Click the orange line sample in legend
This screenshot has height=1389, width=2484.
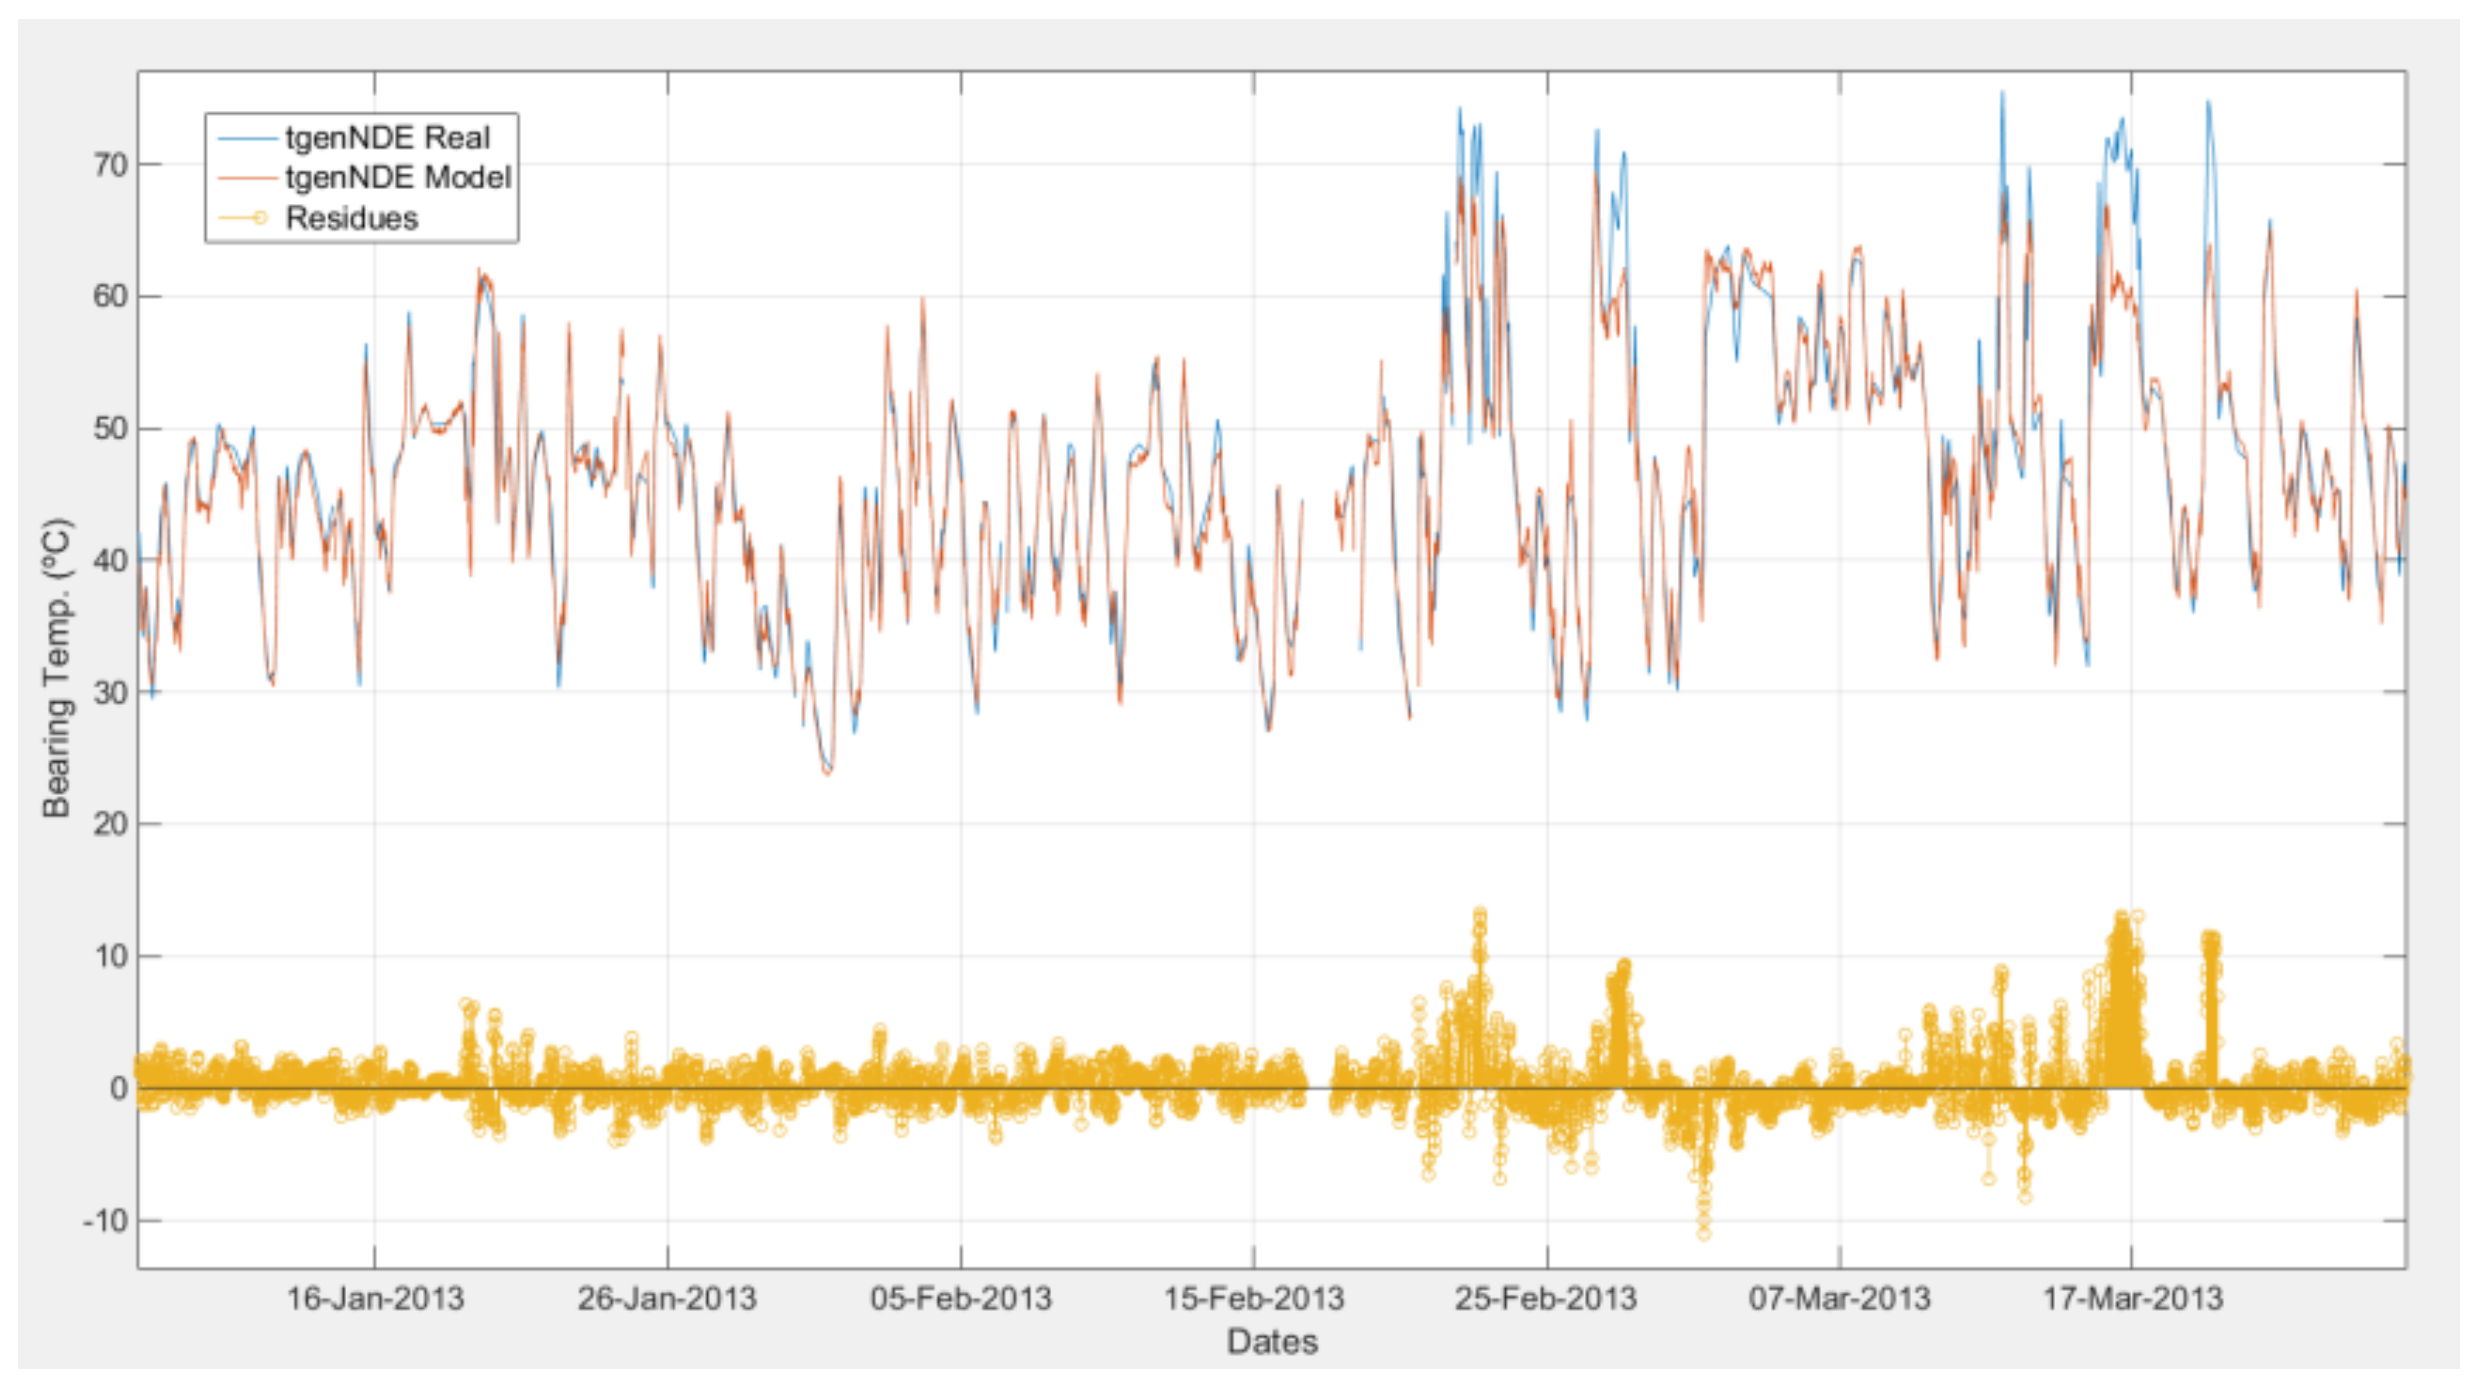point(246,178)
